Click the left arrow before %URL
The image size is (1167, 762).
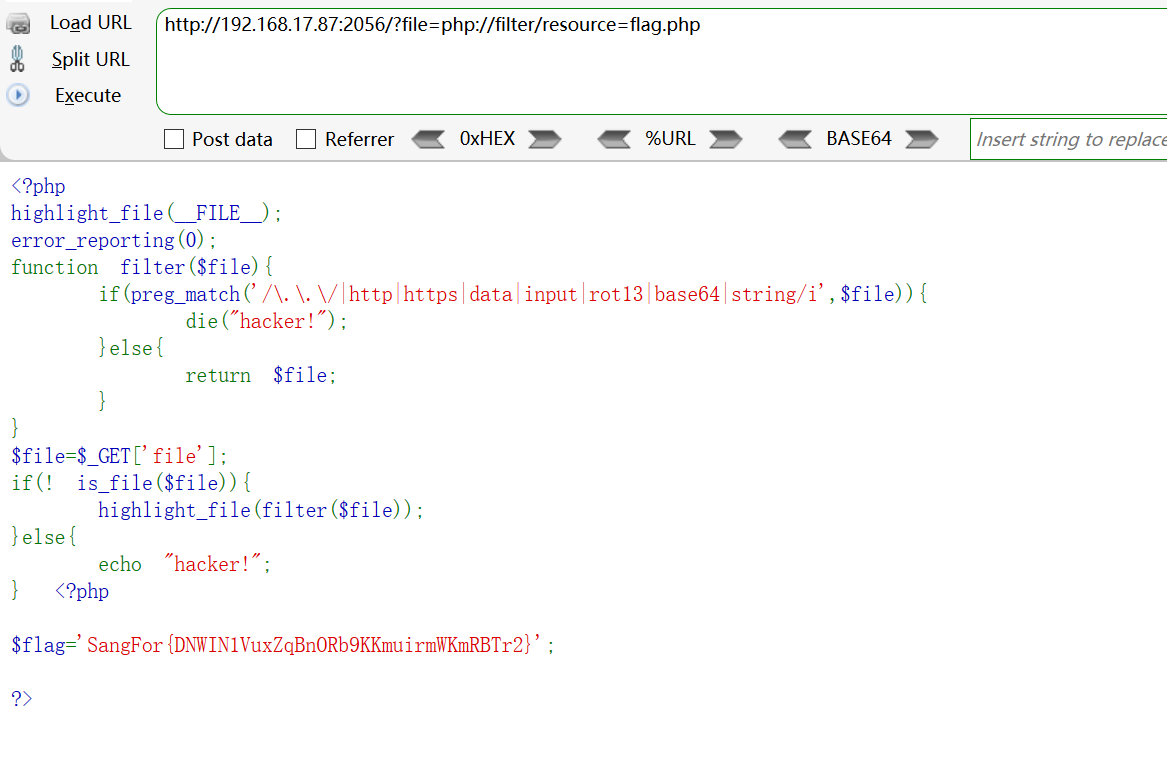[614, 139]
